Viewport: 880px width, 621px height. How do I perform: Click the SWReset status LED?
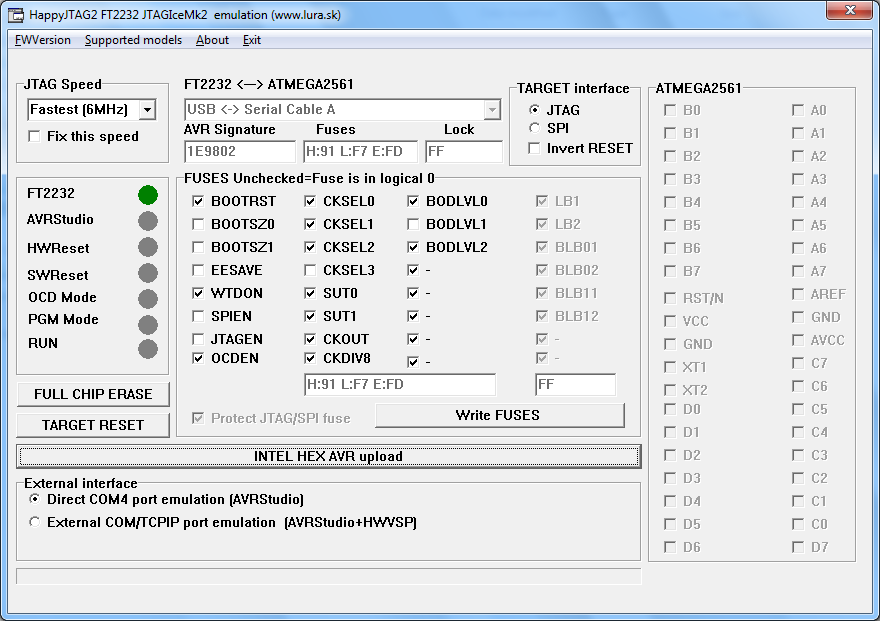tap(148, 273)
